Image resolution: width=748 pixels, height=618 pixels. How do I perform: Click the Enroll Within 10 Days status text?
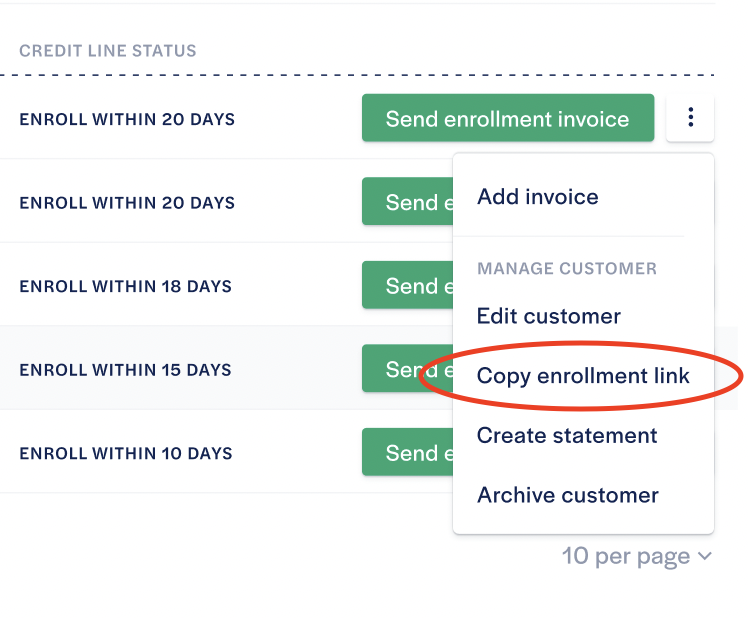coord(125,453)
